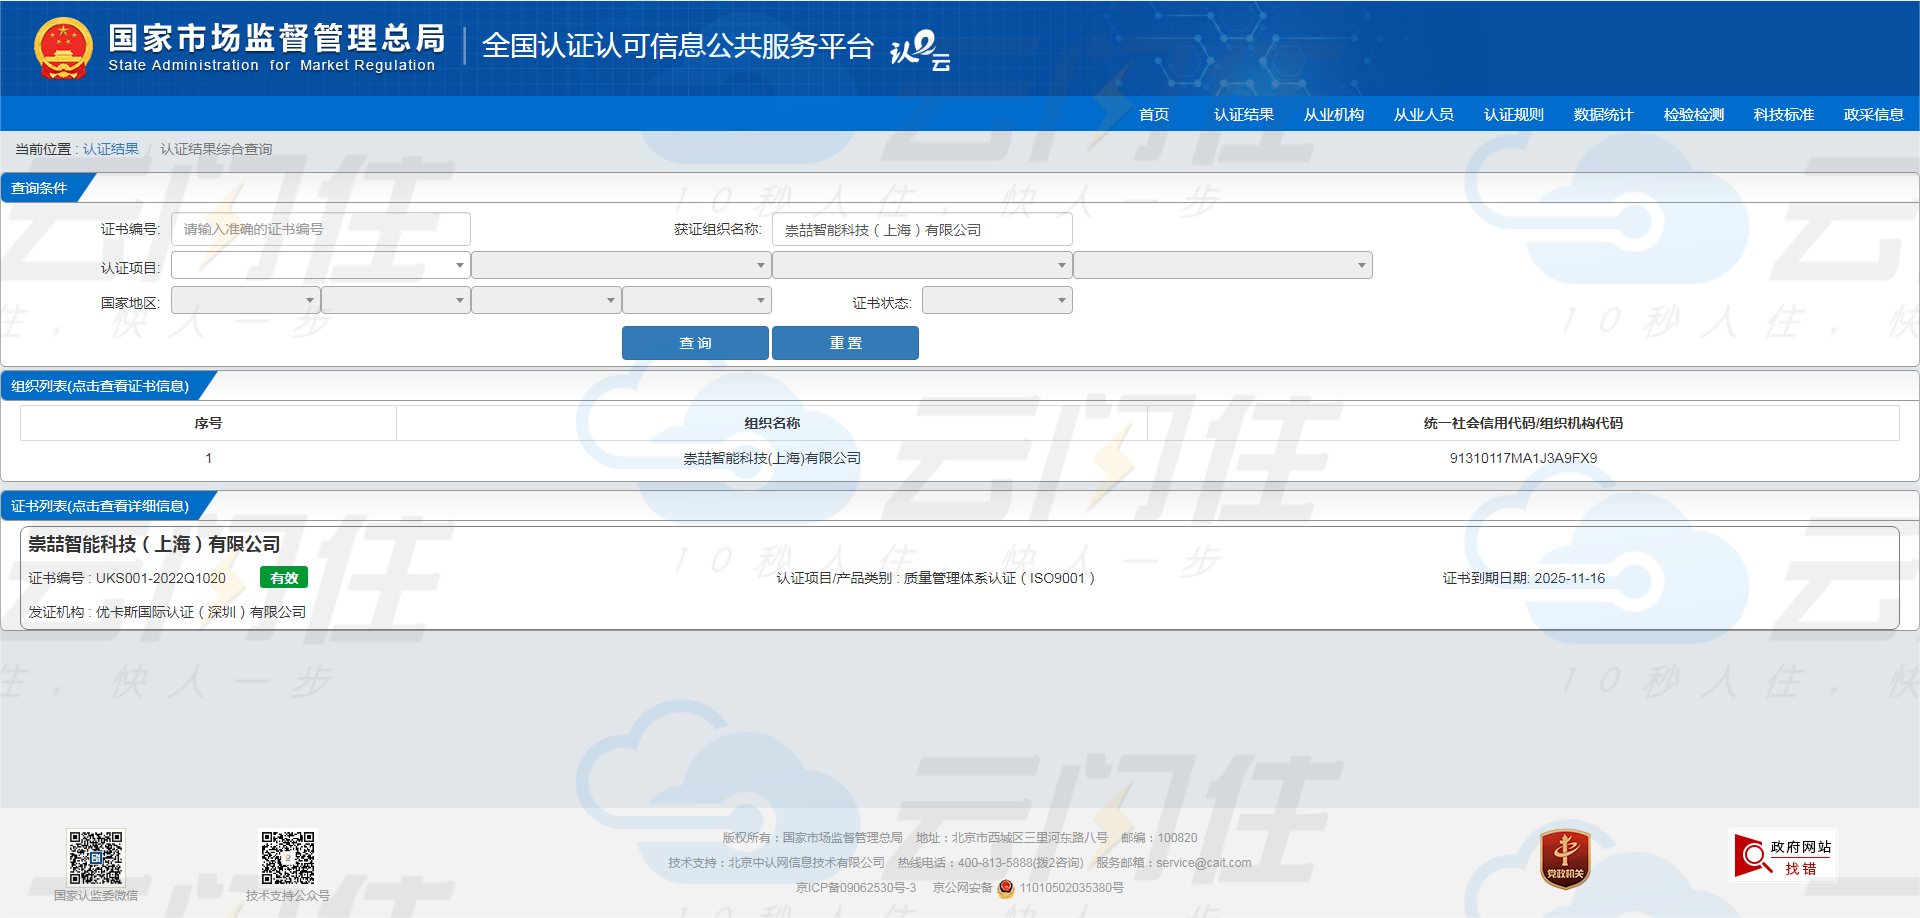Open the 国家认监委微信 QR code
The image size is (1920, 918).
coord(95,857)
